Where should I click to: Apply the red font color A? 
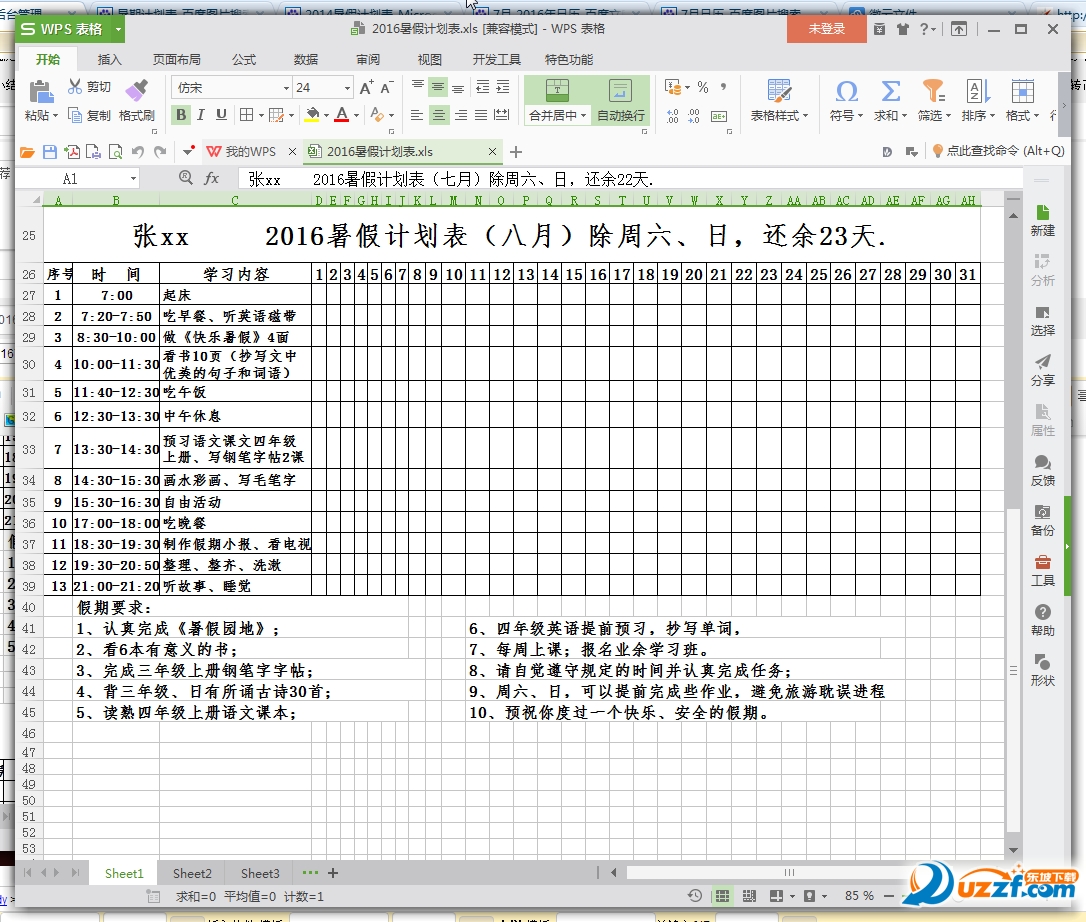pos(341,114)
